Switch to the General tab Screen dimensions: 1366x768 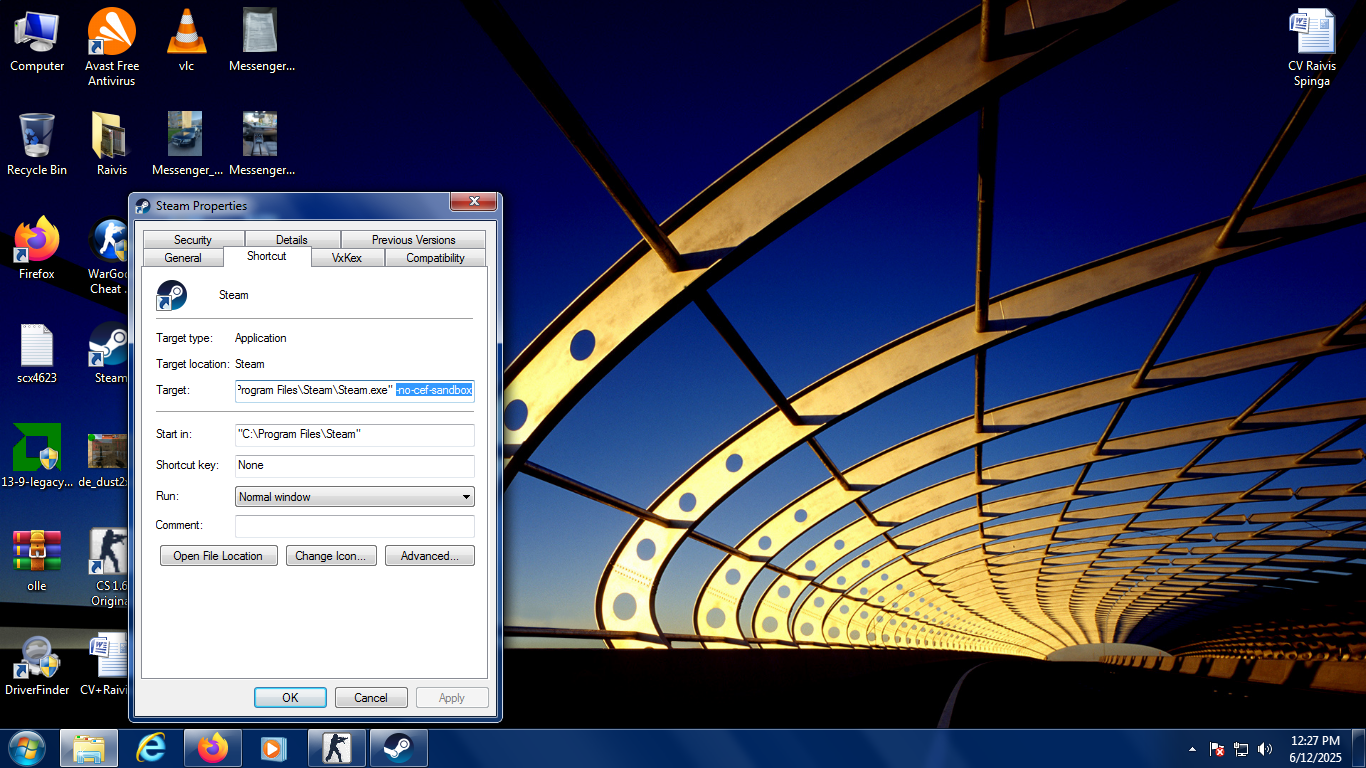tap(183, 258)
